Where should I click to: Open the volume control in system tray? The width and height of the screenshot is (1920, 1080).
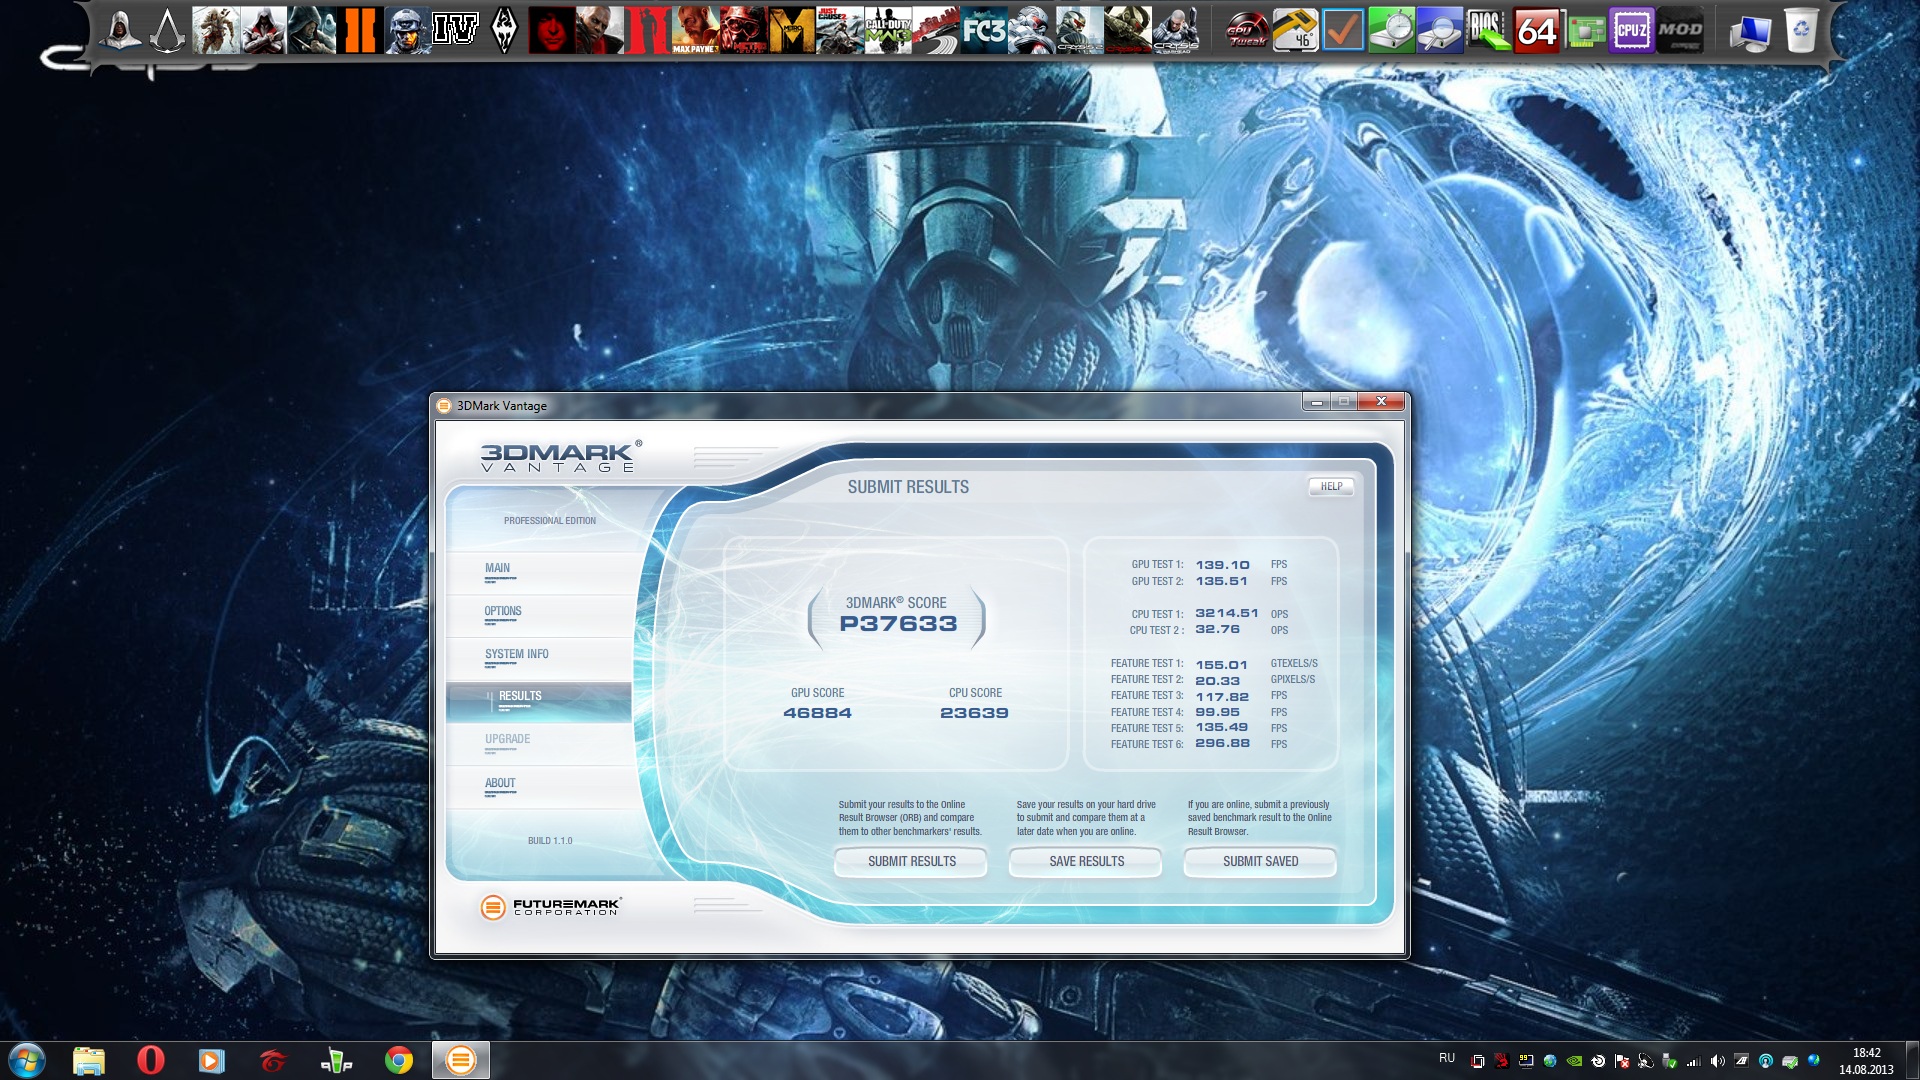click(1717, 1061)
